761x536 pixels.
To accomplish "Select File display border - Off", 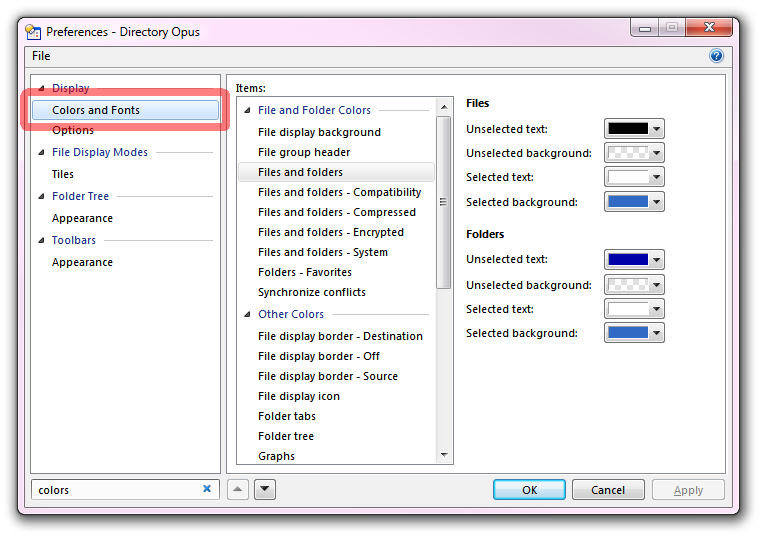I will click(x=319, y=356).
